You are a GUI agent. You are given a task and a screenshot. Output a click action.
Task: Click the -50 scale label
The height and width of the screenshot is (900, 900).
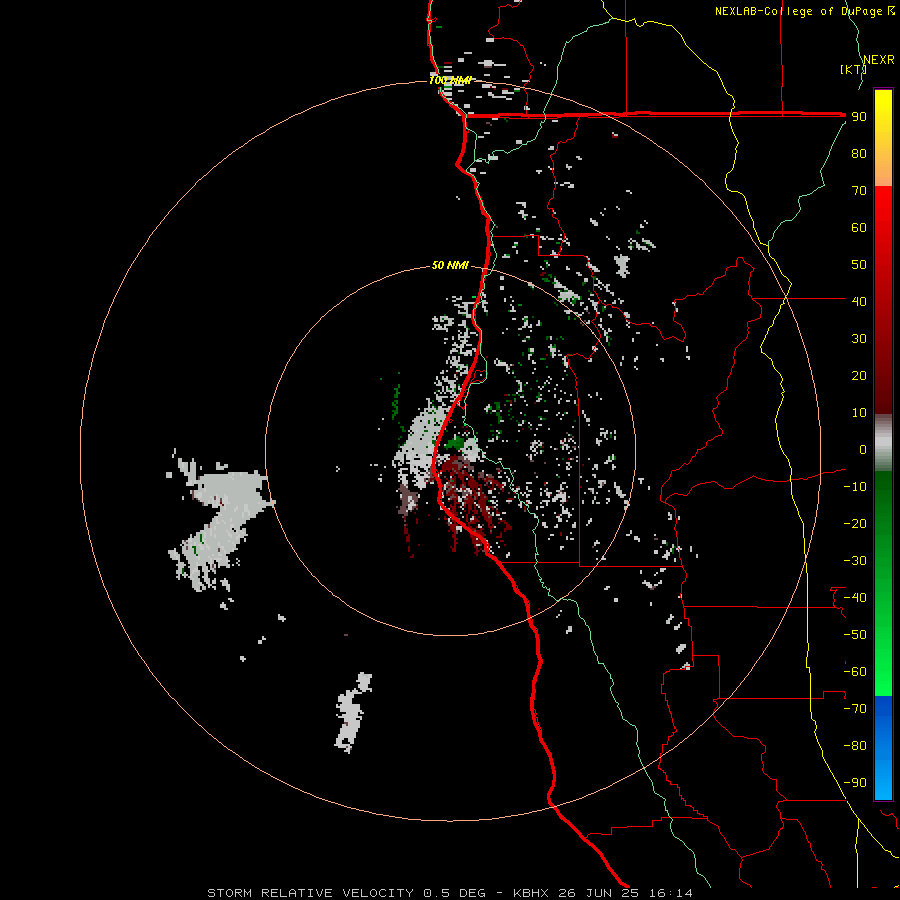coord(855,635)
